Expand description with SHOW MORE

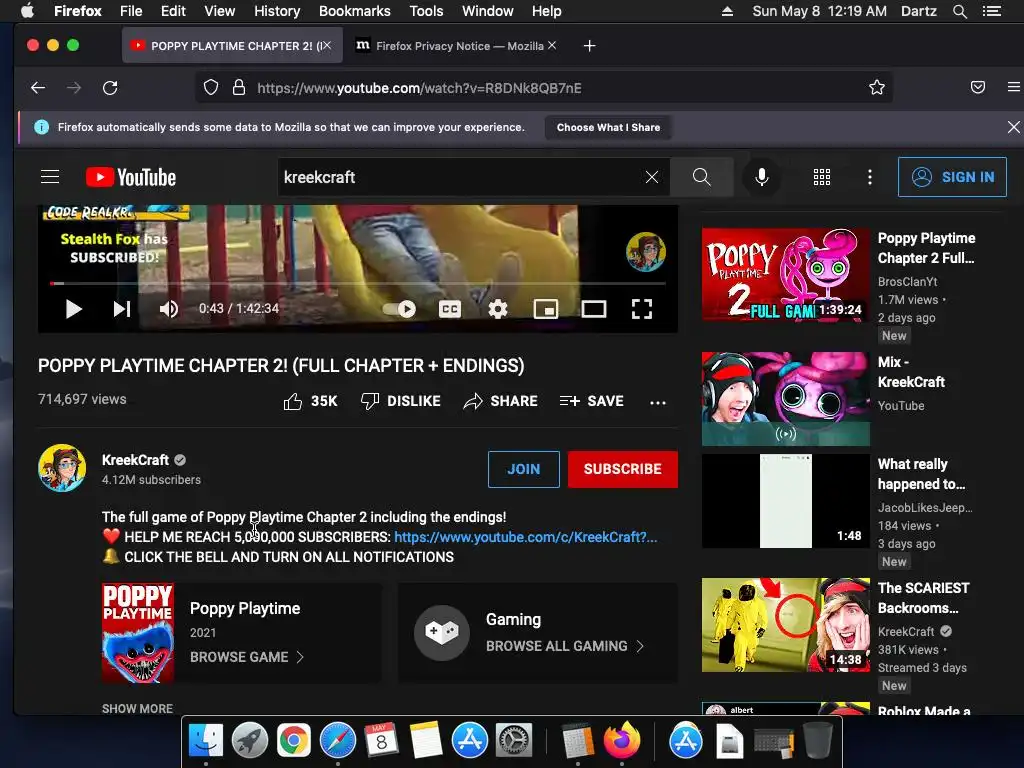pos(137,709)
